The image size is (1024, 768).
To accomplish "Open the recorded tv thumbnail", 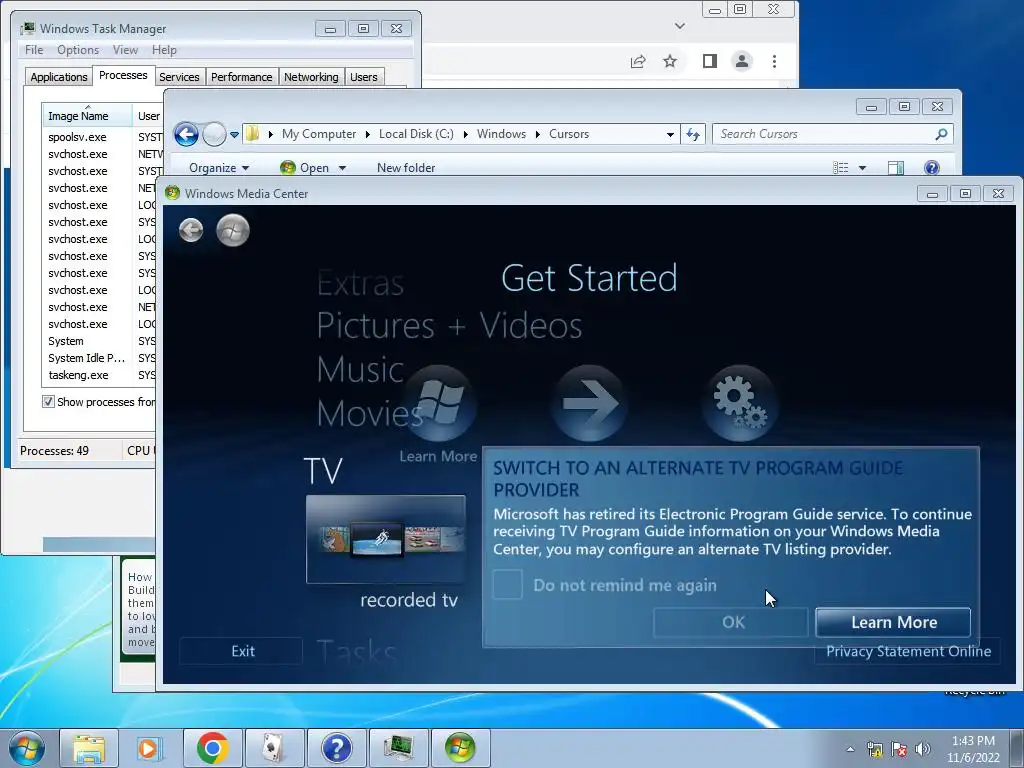I will click(x=386, y=539).
